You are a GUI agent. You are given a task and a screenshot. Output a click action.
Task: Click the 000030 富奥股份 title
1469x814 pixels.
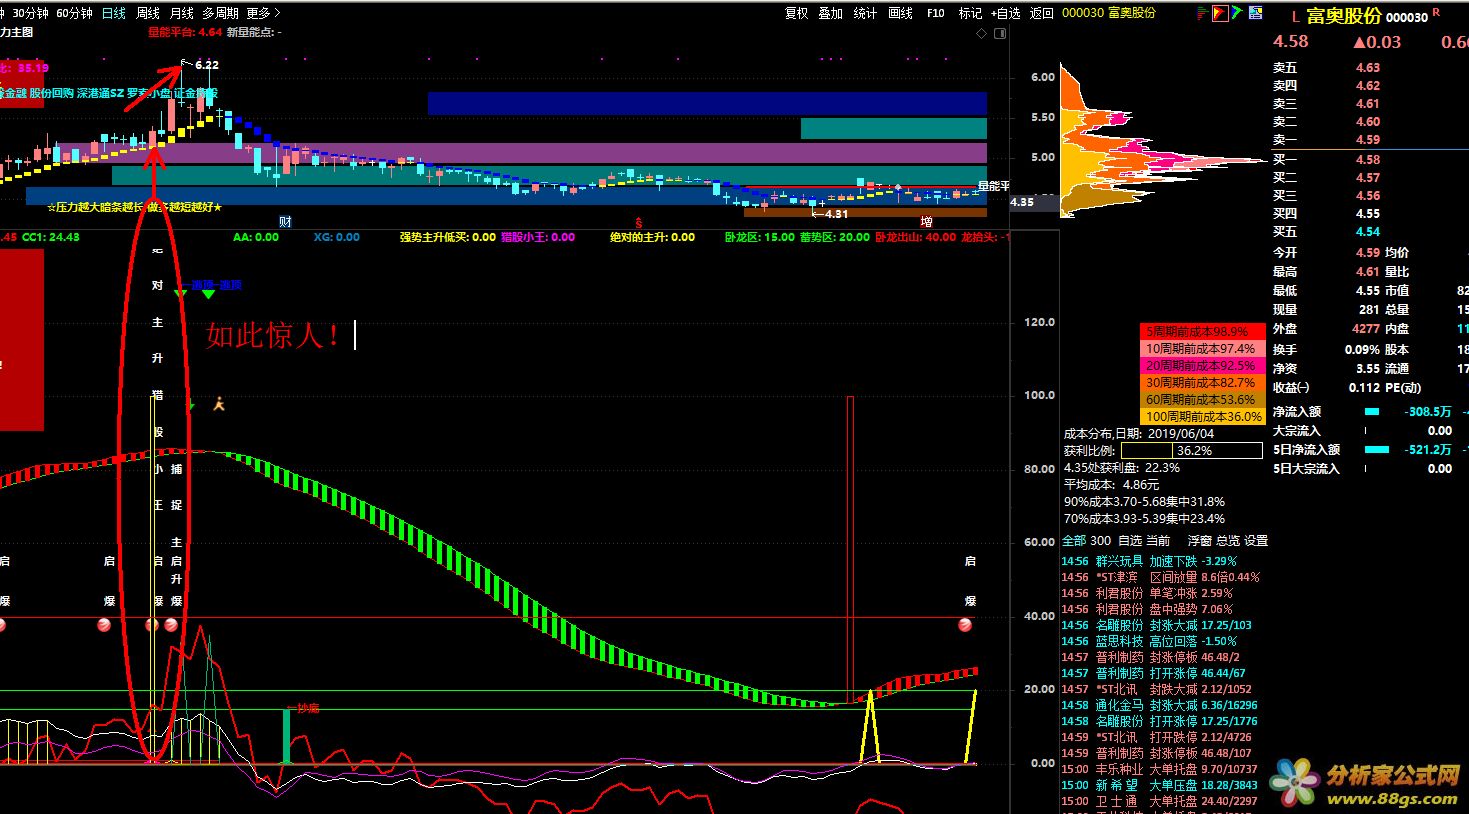tap(1108, 13)
